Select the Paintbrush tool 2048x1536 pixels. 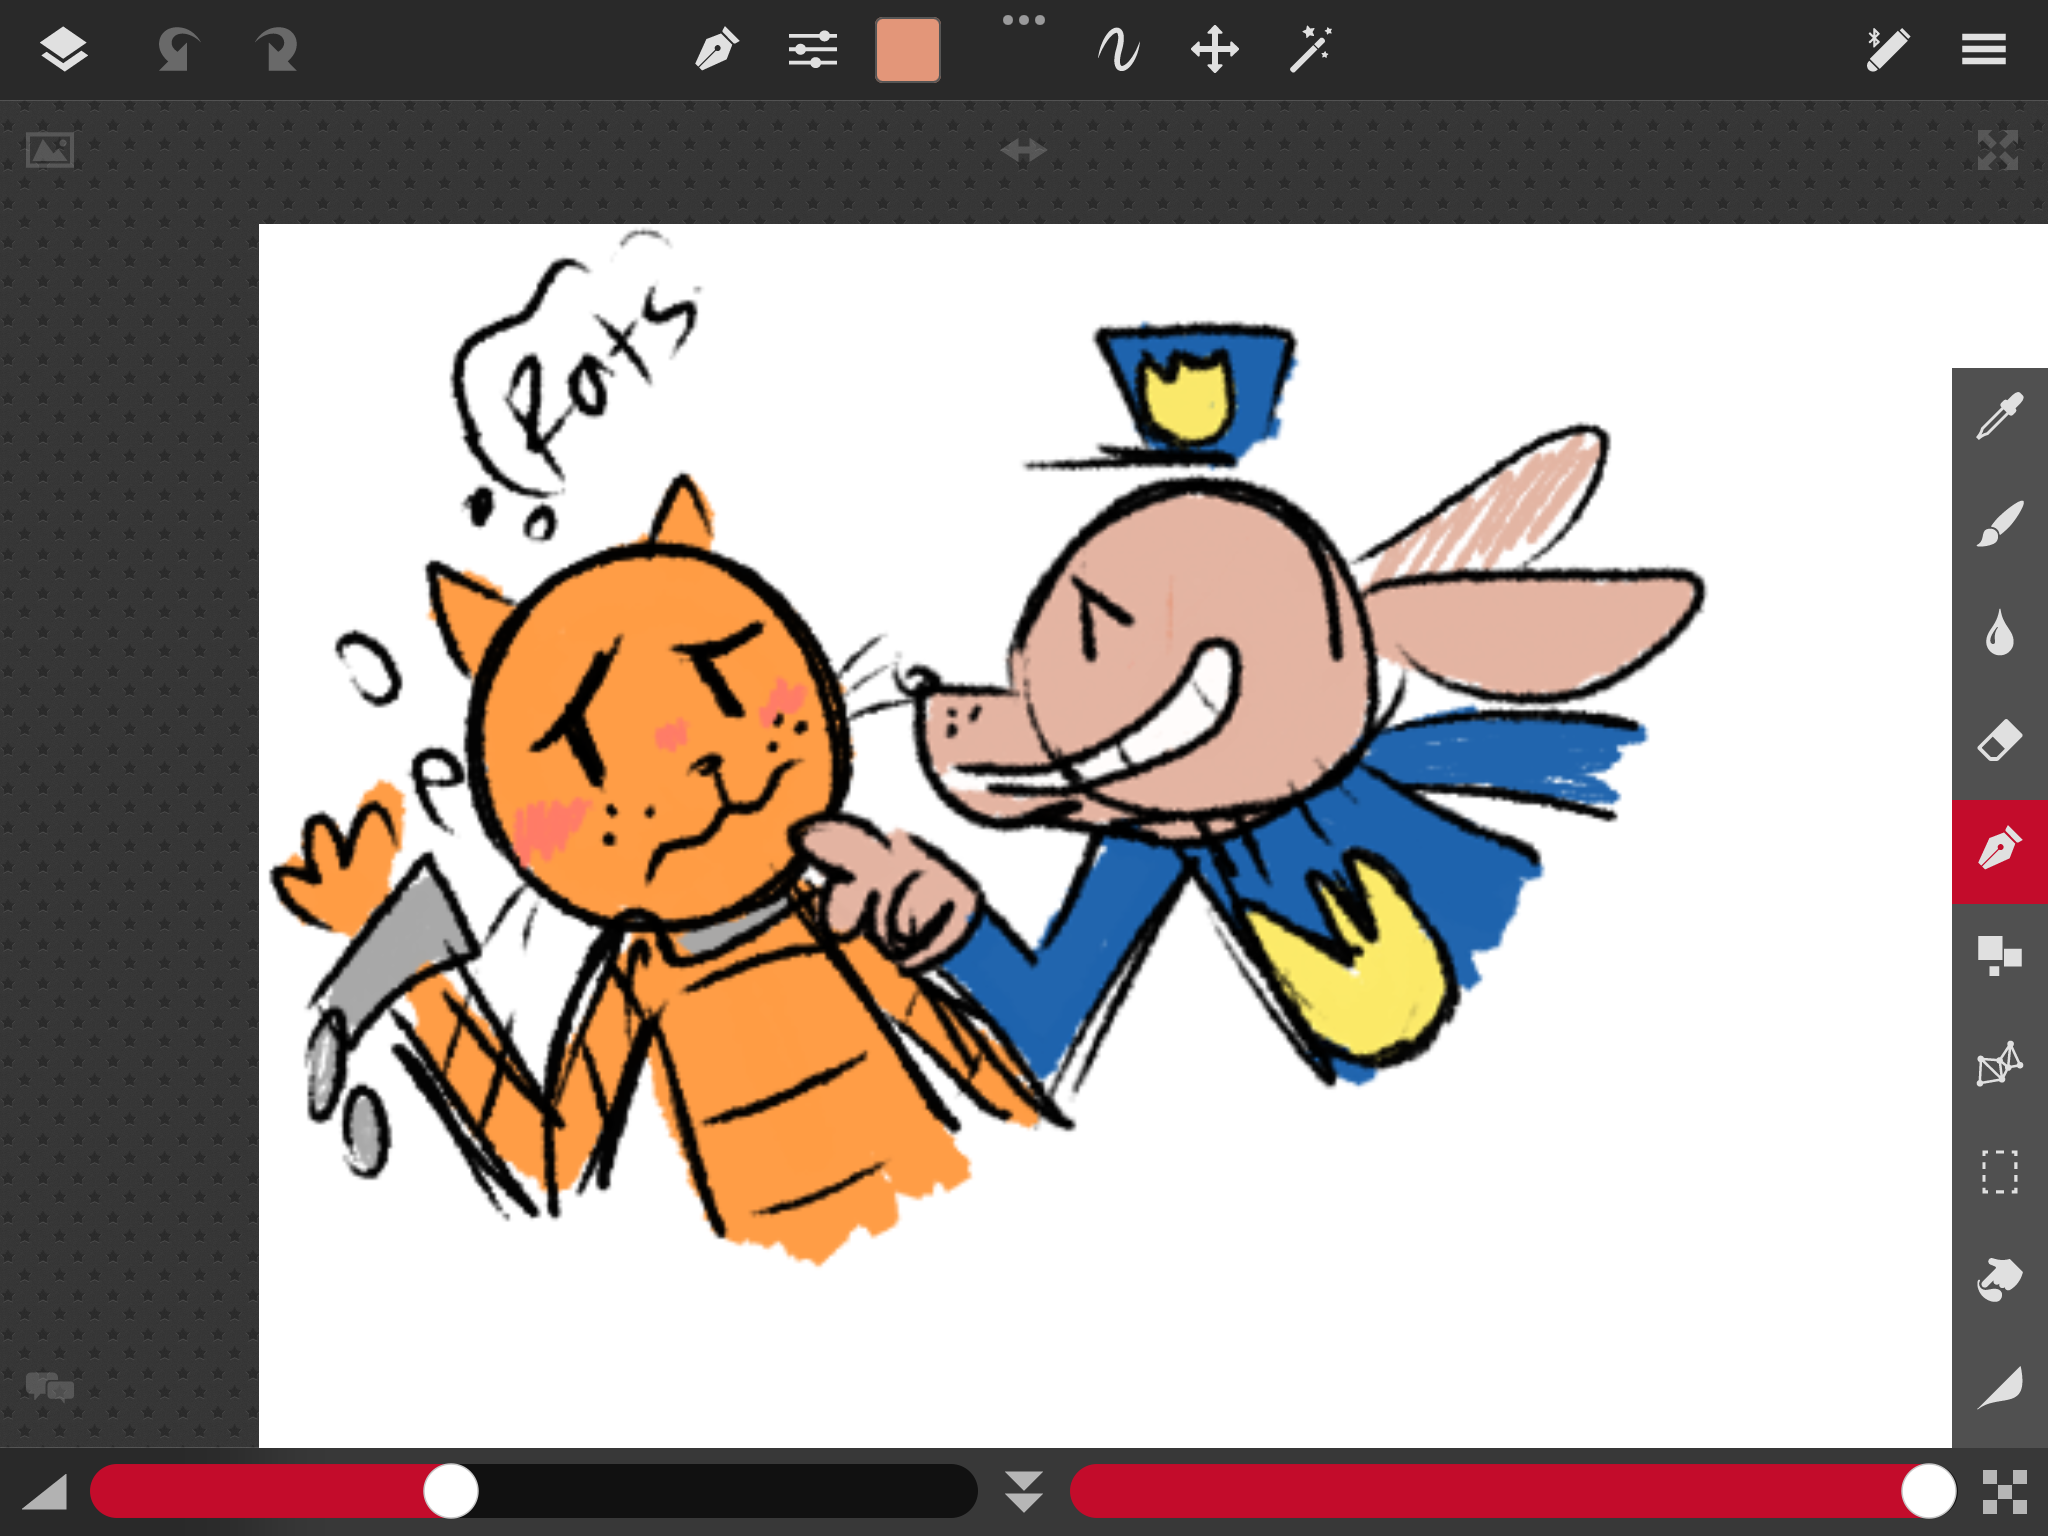1999,525
